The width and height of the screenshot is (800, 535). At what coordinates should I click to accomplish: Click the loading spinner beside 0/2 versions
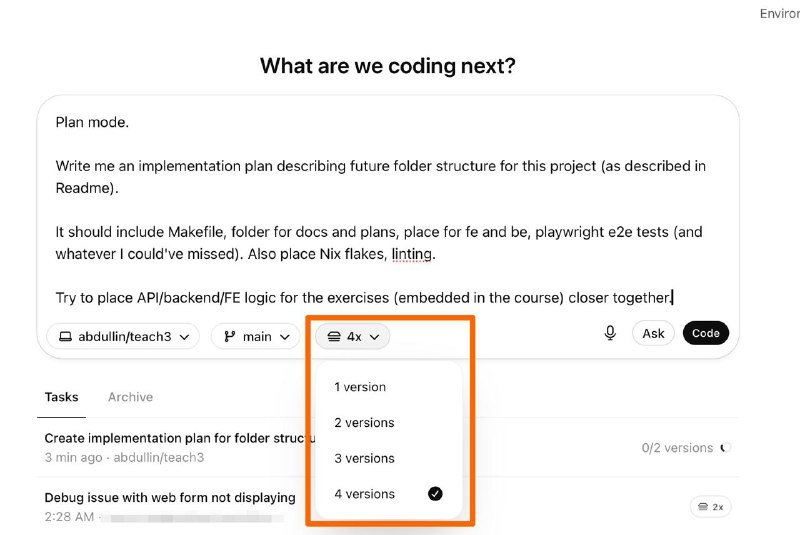(726, 448)
